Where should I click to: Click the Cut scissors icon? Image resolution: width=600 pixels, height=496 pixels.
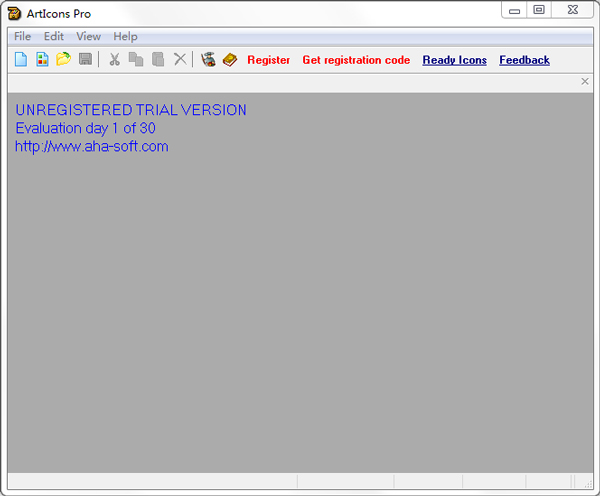114,60
